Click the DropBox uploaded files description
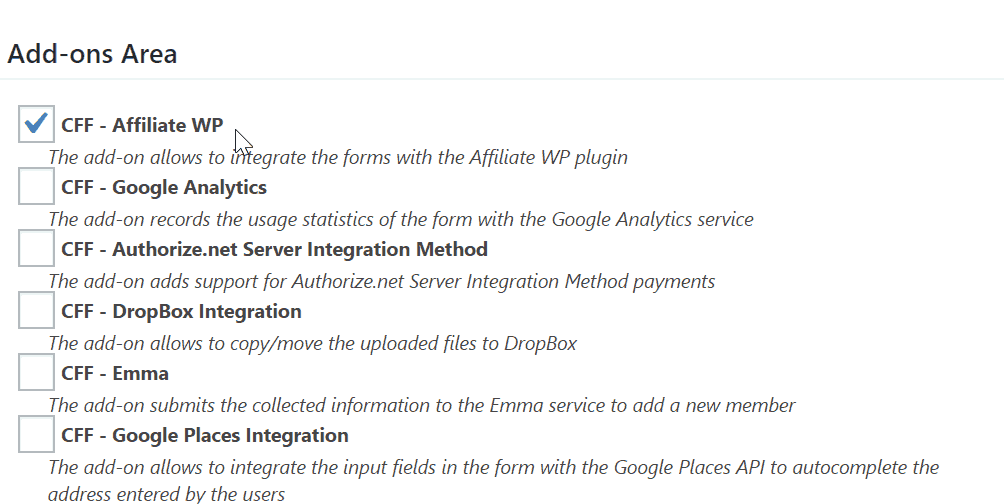 pyautogui.click(x=312, y=343)
